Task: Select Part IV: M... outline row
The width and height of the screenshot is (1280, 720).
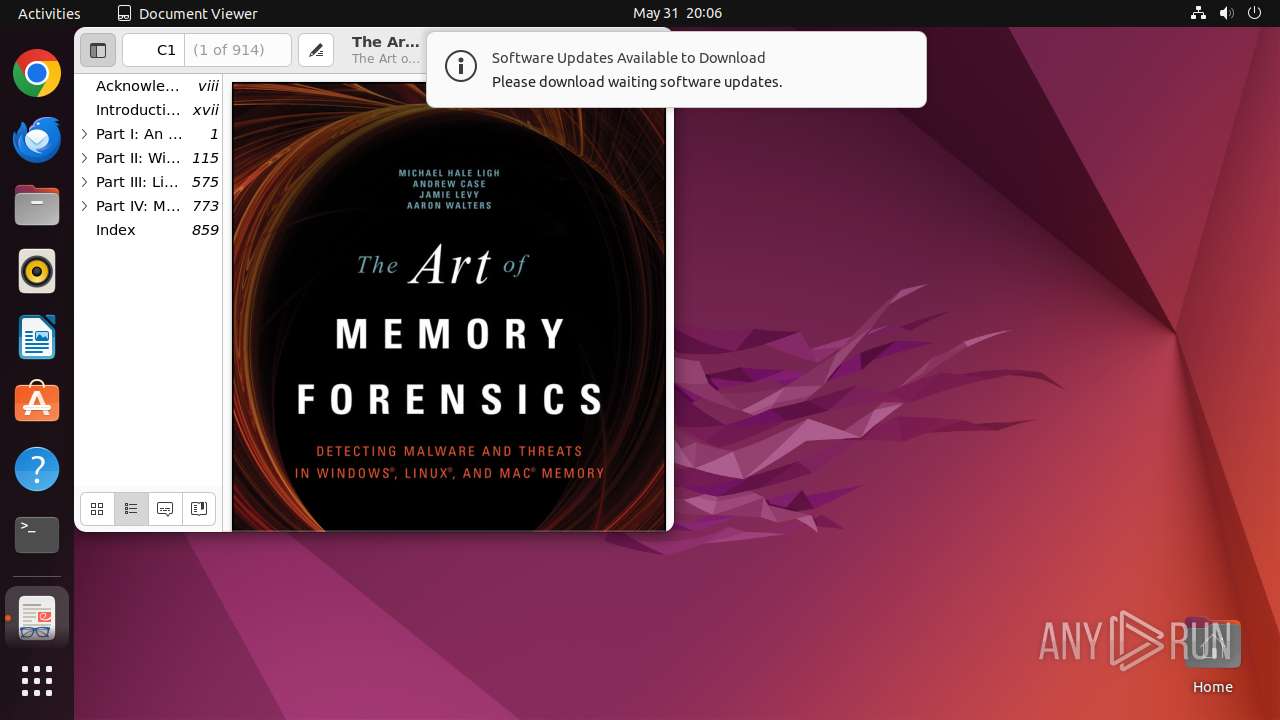Action: (149, 206)
